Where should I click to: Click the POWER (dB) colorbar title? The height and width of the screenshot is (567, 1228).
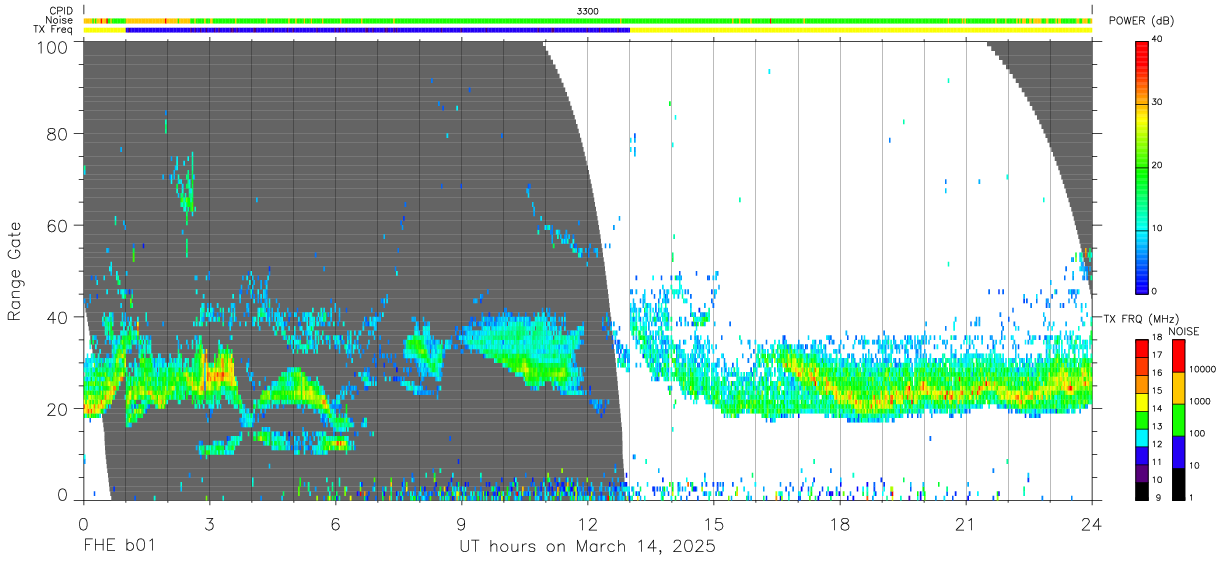tap(1141, 21)
